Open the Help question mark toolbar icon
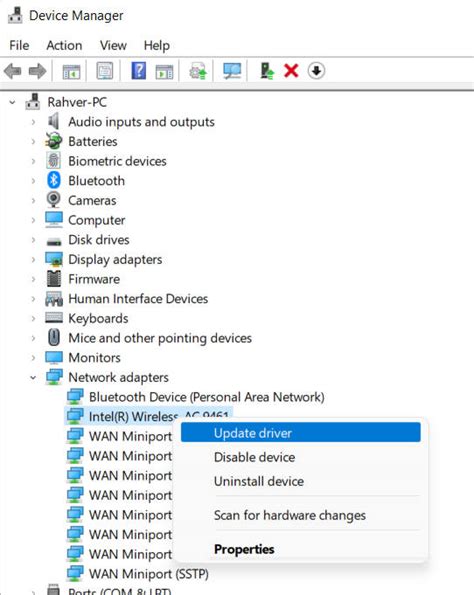This screenshot has height=595, width=474. tap(139, 71)
